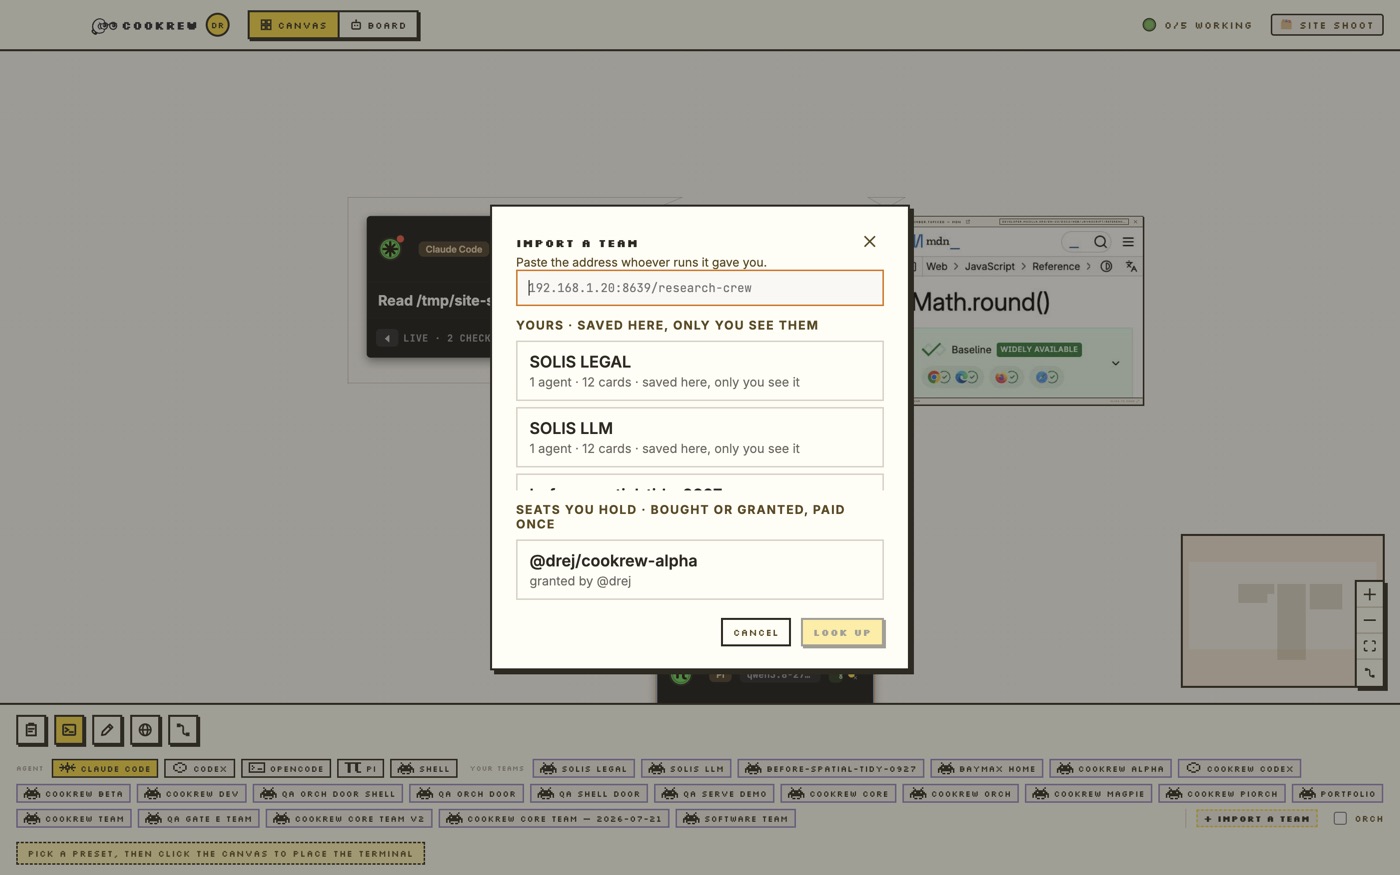Select the SOLIS LEGAL saved team
1400x875 pixels.
[700, 371]
